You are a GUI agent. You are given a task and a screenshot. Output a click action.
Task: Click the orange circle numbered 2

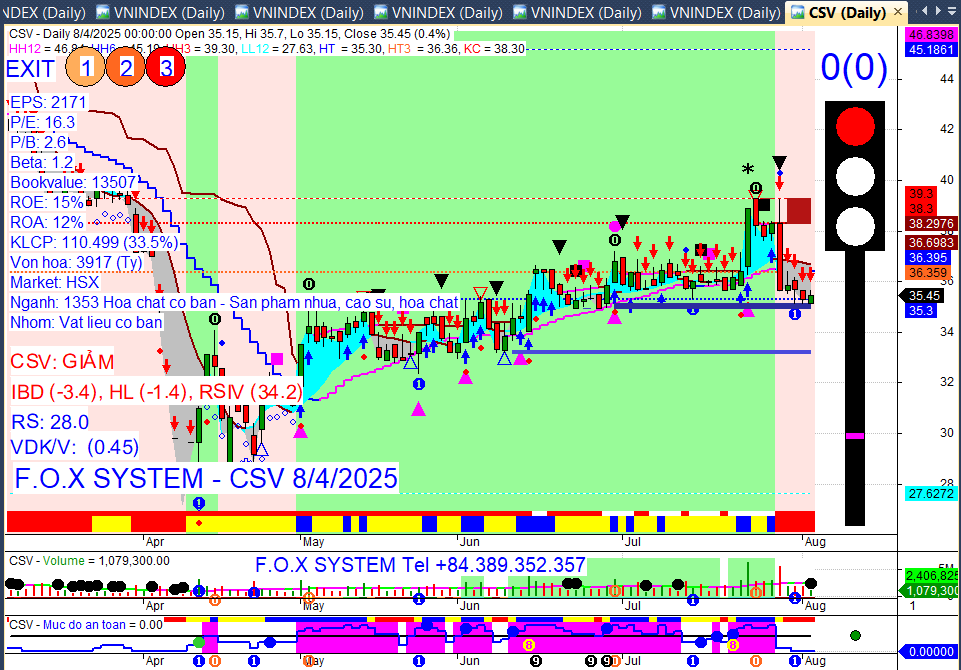(x=126, y=67)
